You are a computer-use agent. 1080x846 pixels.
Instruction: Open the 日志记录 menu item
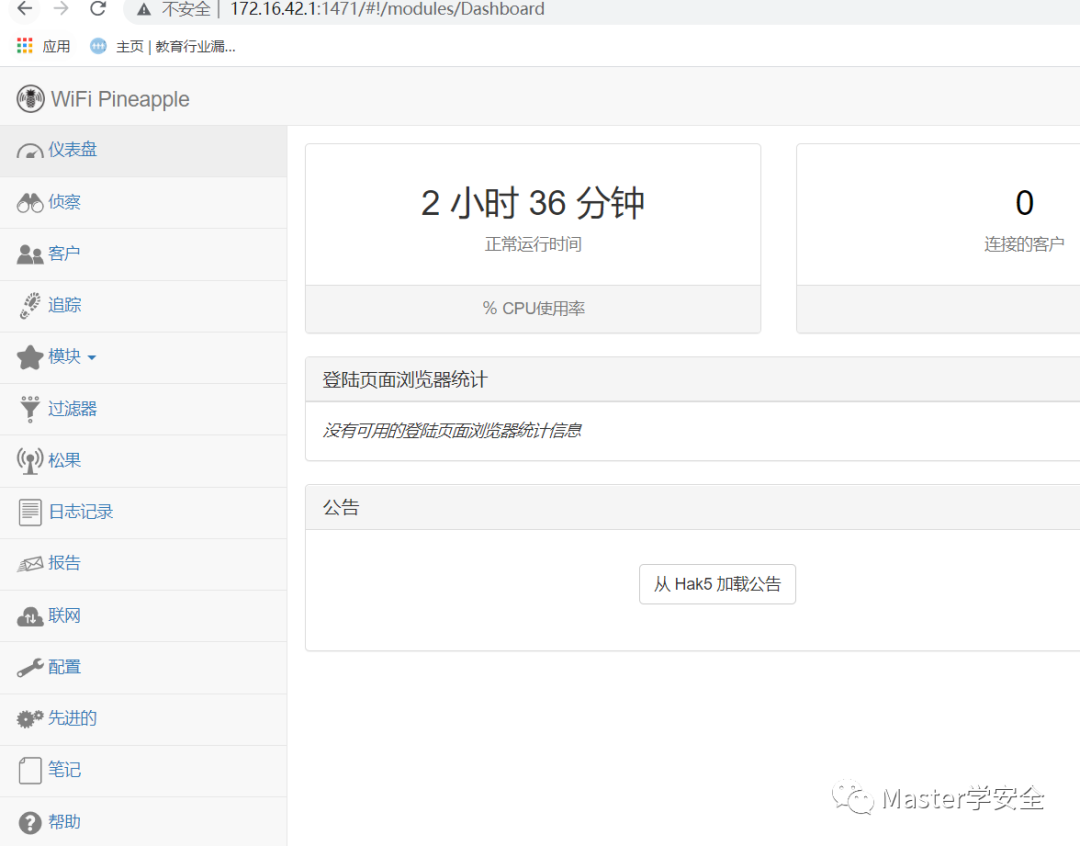pos(143,513)
